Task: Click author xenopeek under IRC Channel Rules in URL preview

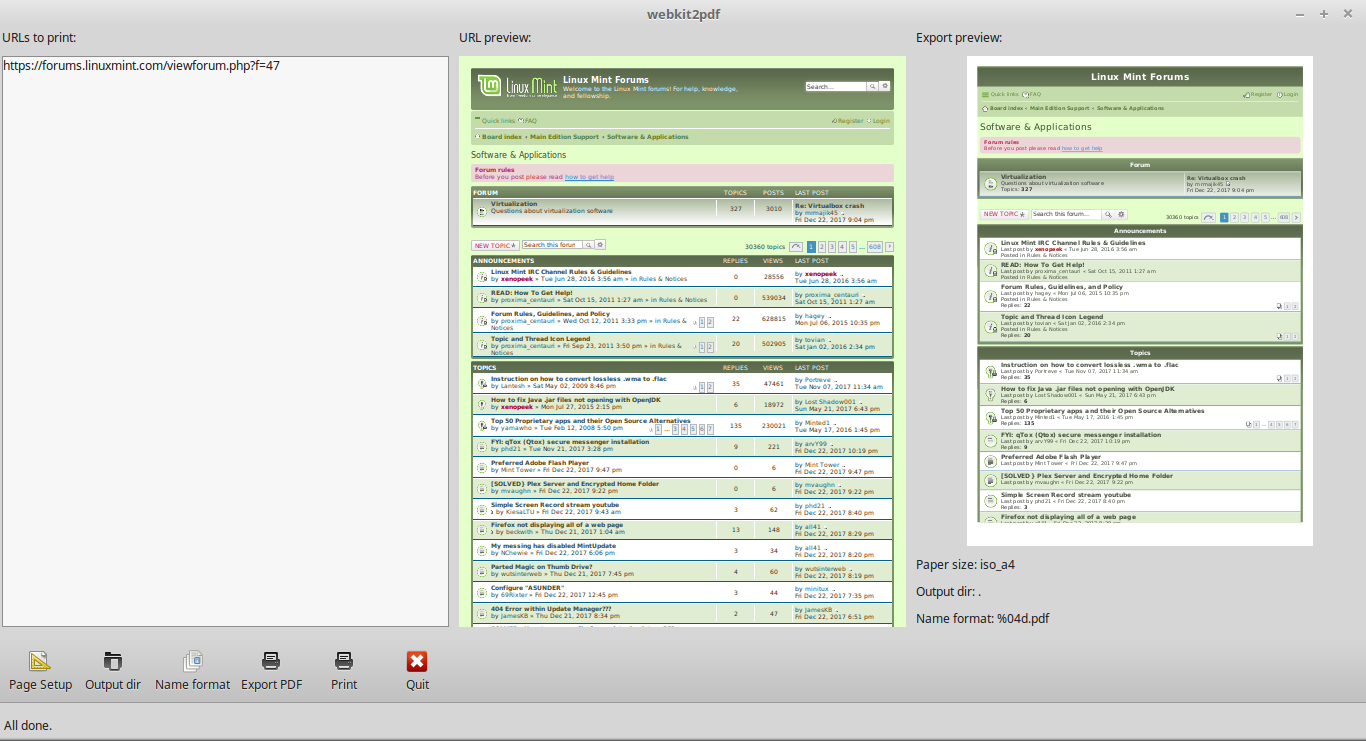Action: [x=517, y=280]
